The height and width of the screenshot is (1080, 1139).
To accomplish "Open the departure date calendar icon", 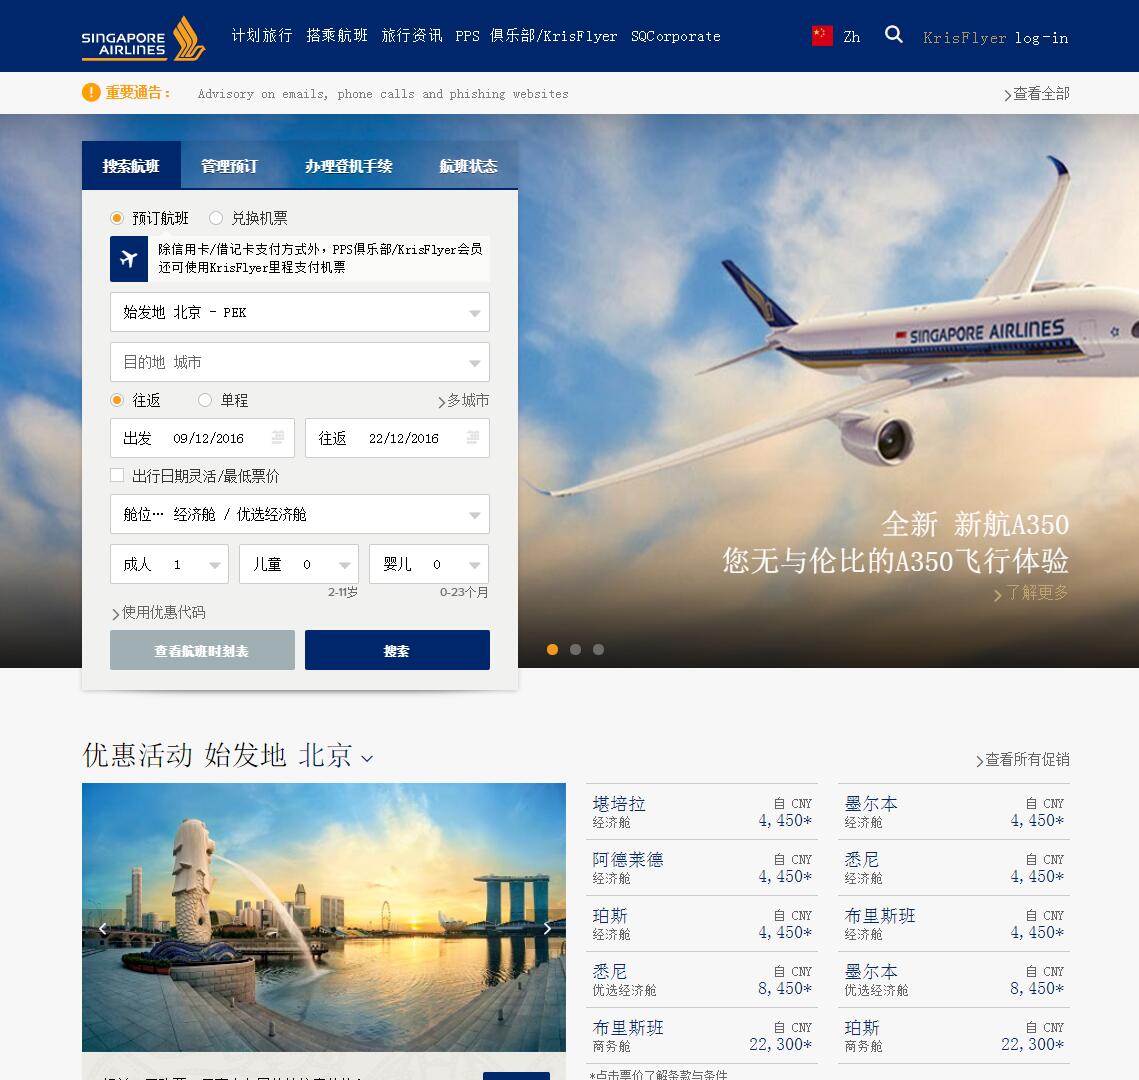I will (x=277, y=437).
